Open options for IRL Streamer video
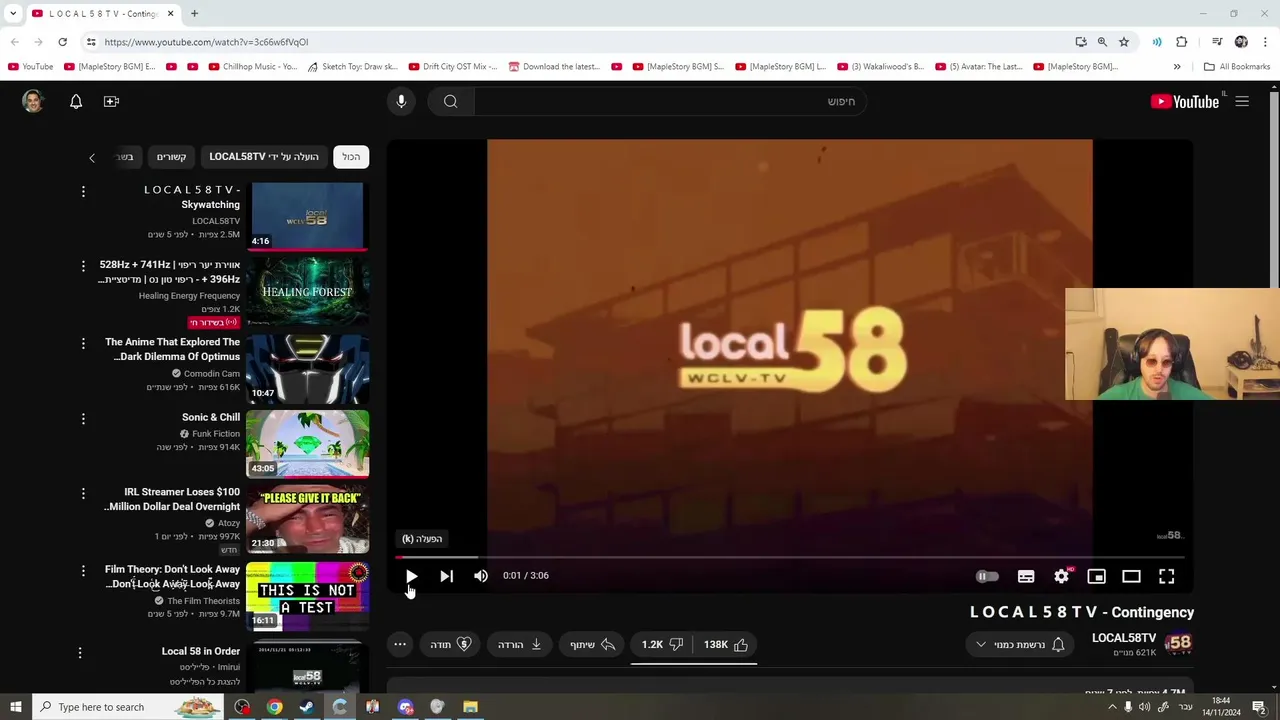Image resolution: width=1280 pixels, height=720 pixels. pyautogui.click(x=83, y=493)
